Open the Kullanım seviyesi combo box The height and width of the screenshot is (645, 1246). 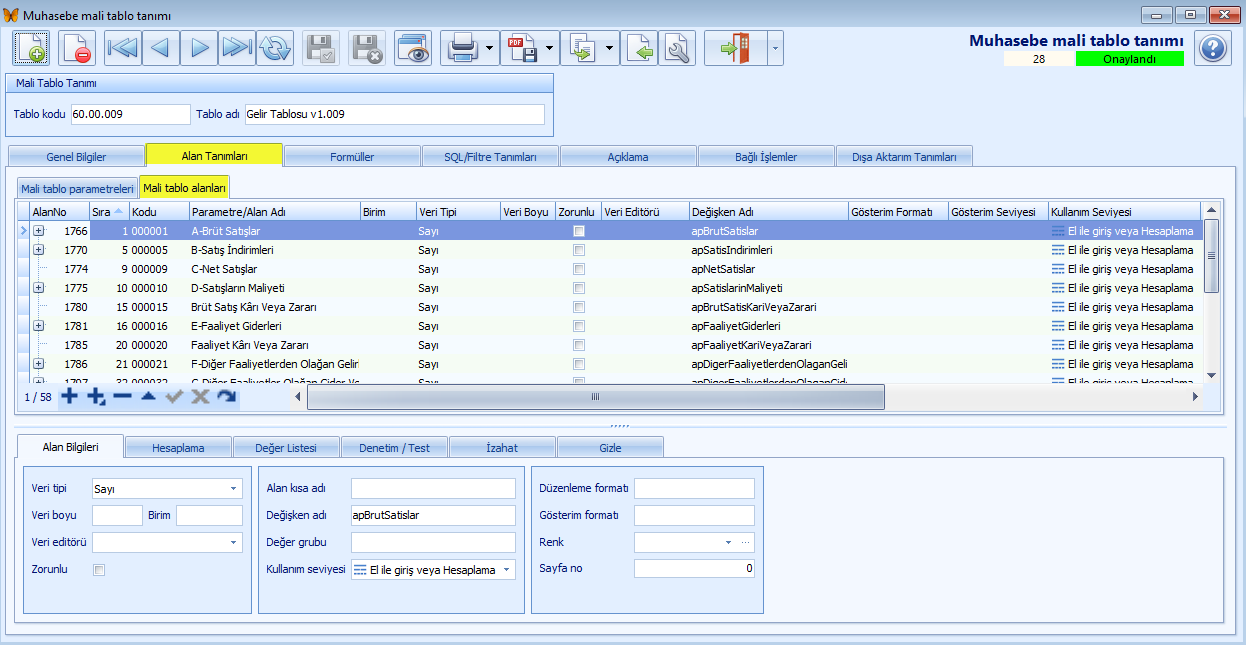(x=507, y=570)
